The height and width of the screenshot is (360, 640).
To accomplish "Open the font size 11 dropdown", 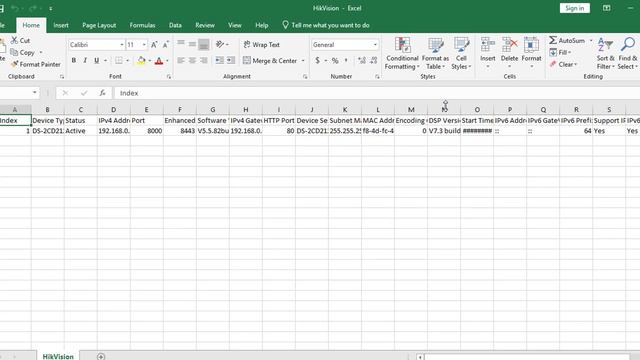I will 144,44.
